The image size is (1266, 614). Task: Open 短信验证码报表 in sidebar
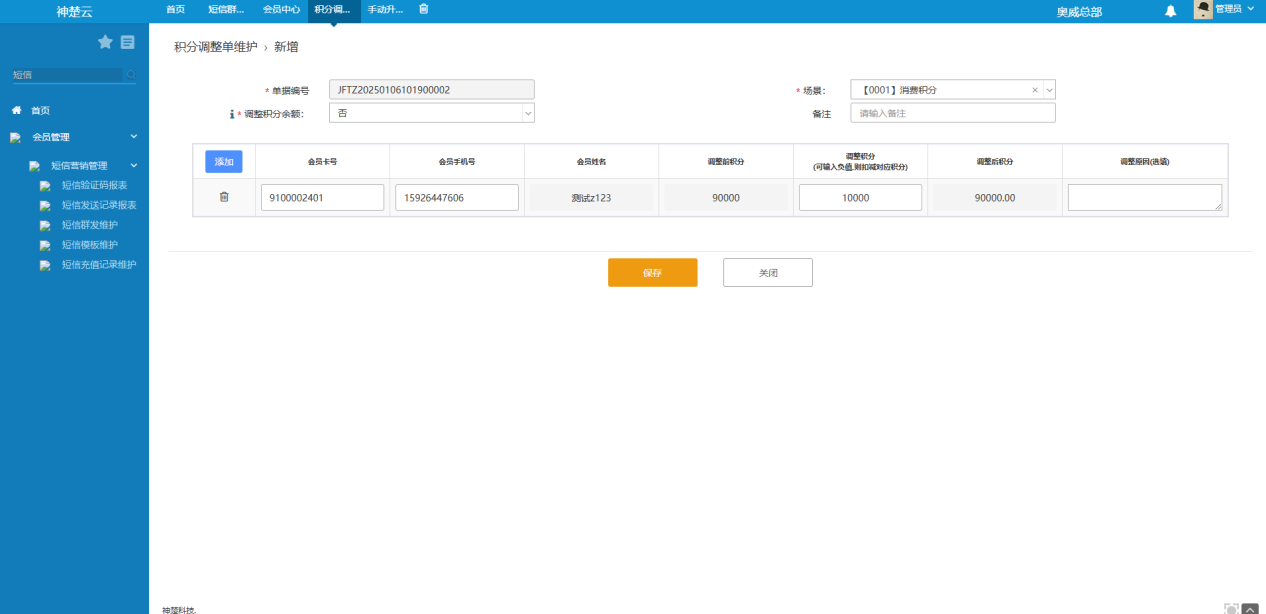(94, 185)
